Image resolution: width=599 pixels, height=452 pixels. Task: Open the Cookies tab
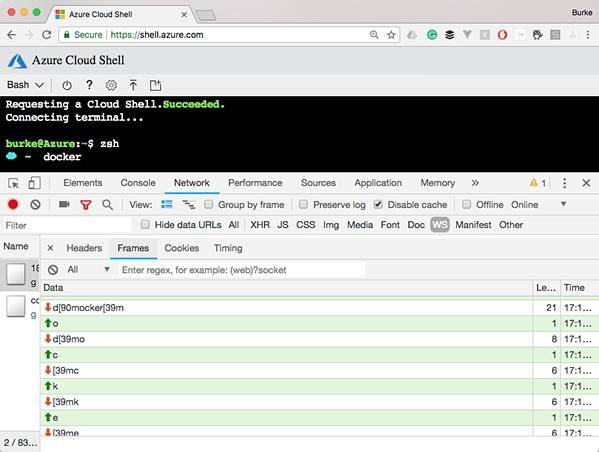(x=182, y=248)
